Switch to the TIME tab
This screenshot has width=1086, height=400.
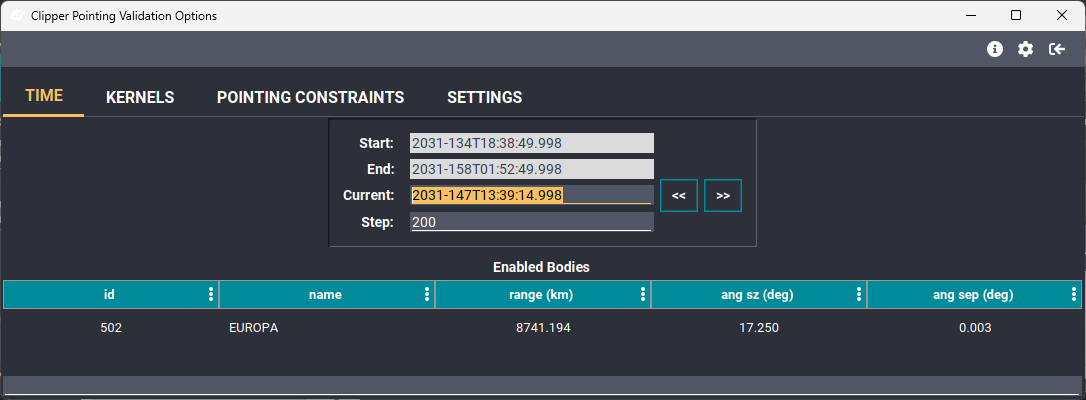[44, 96]
